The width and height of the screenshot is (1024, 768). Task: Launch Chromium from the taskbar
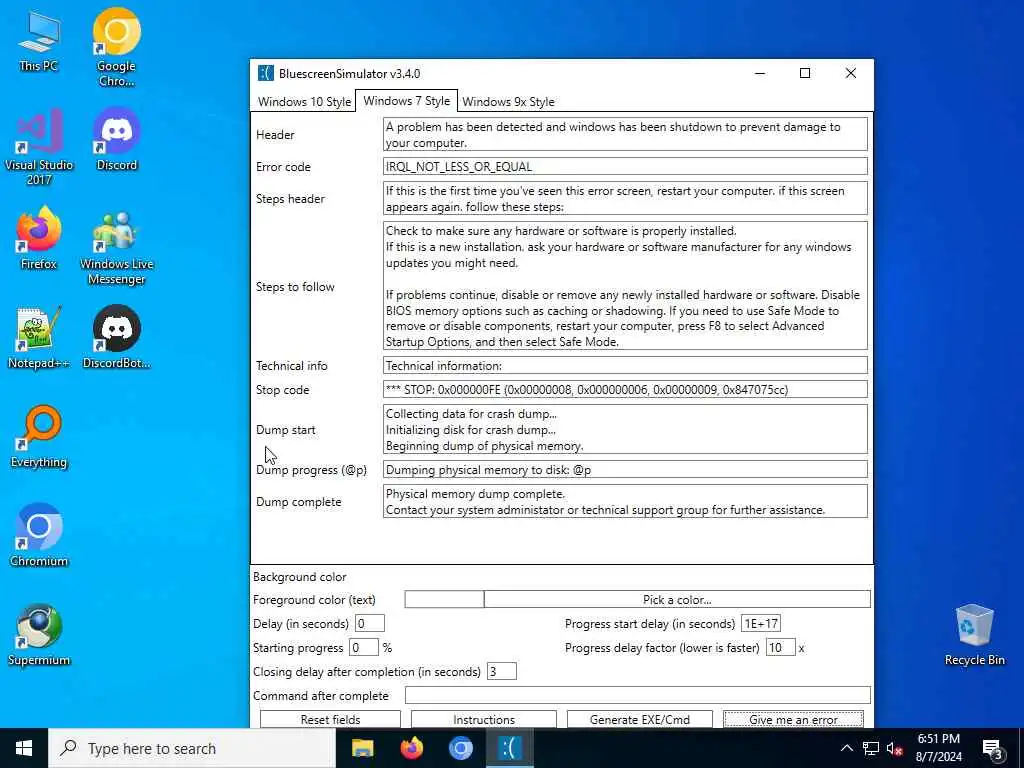point(460,748)
